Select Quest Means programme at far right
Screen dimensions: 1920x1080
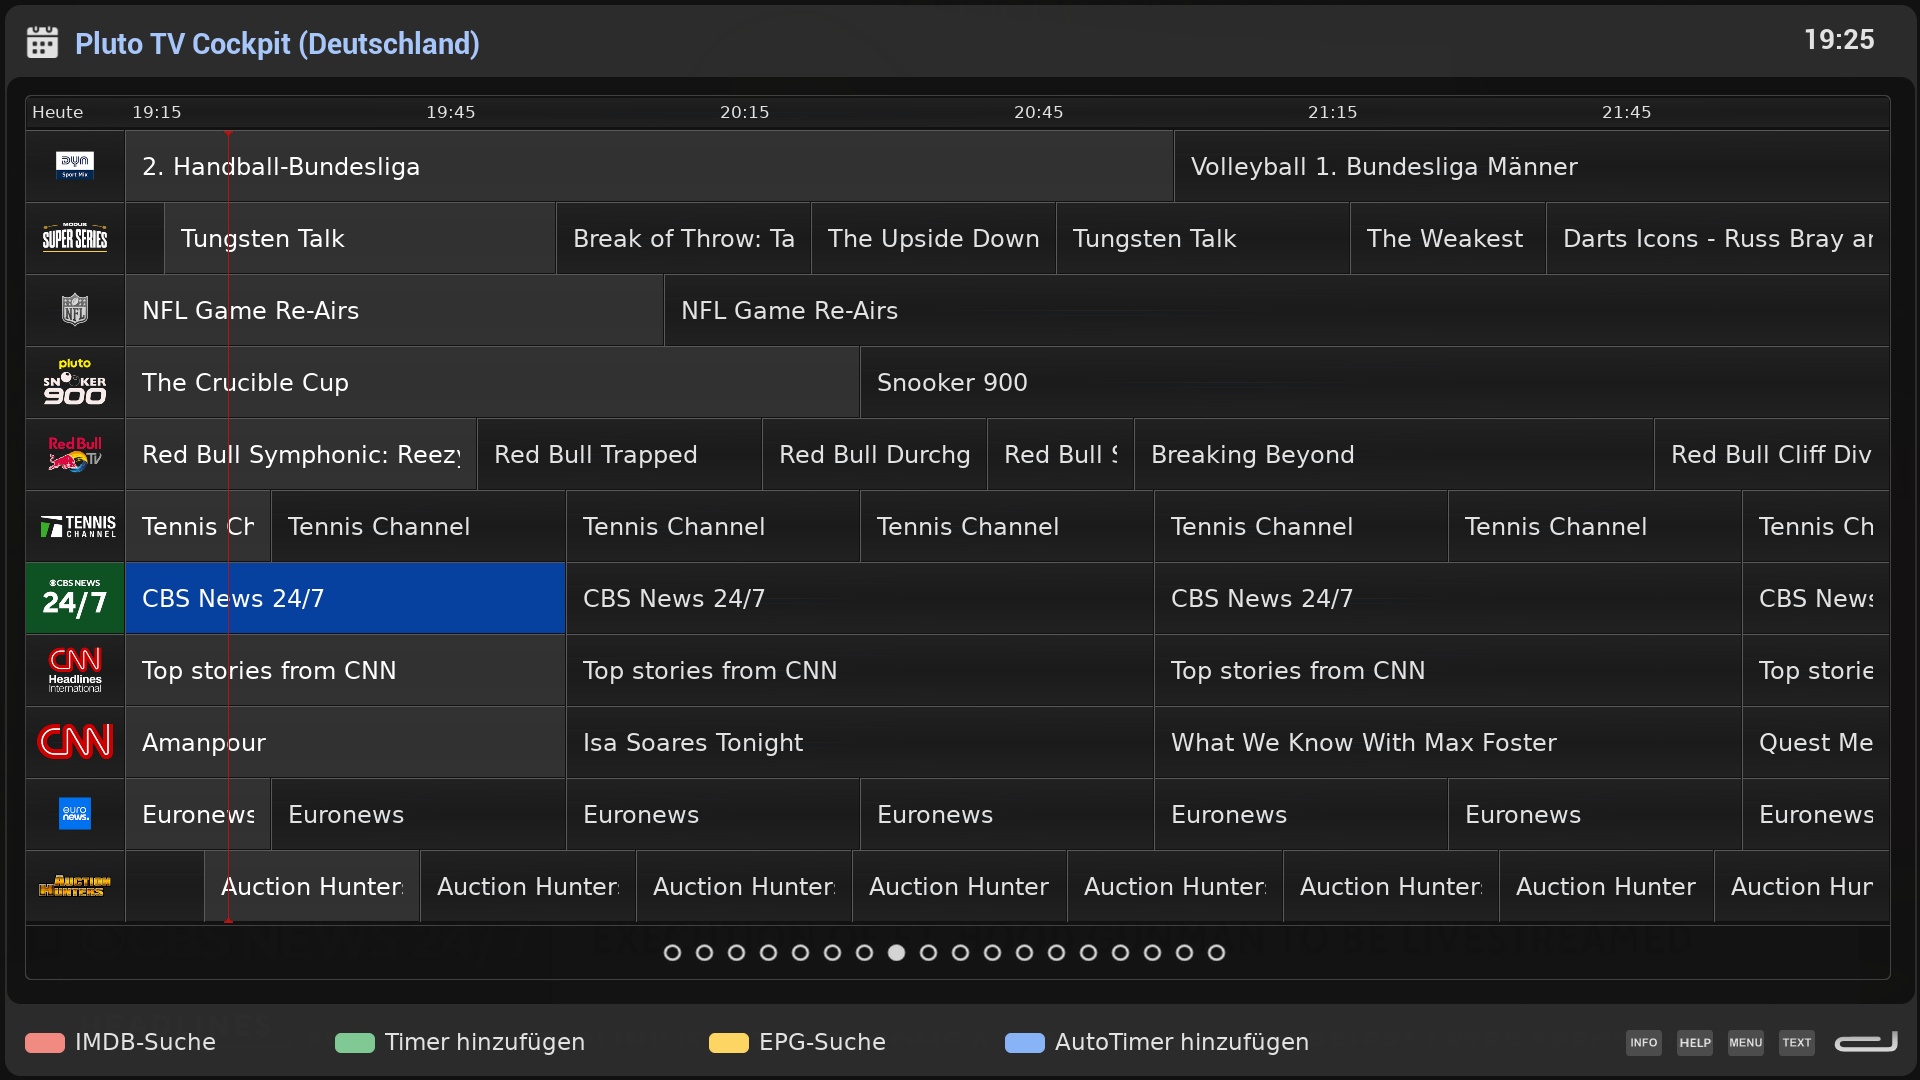point(1816,742)
